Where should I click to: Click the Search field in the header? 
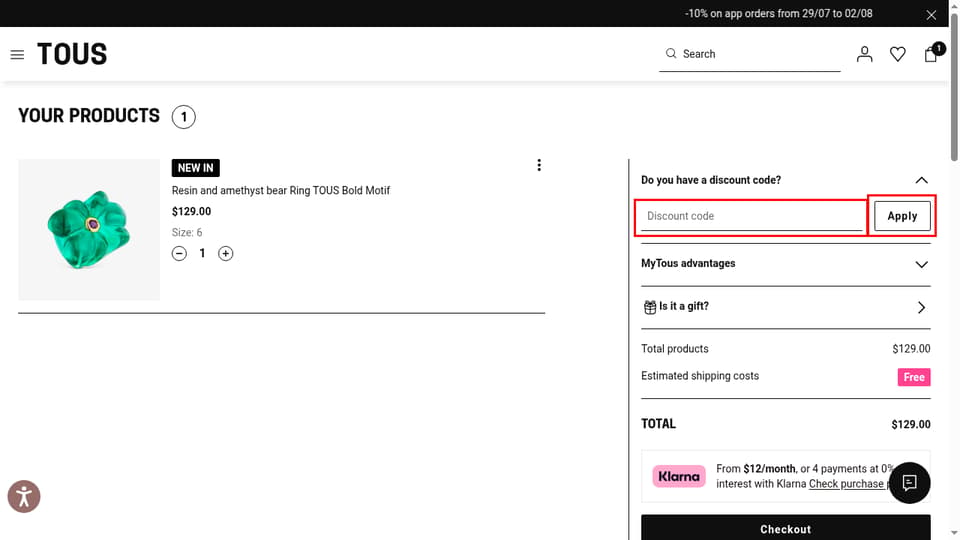click(749, 54)
